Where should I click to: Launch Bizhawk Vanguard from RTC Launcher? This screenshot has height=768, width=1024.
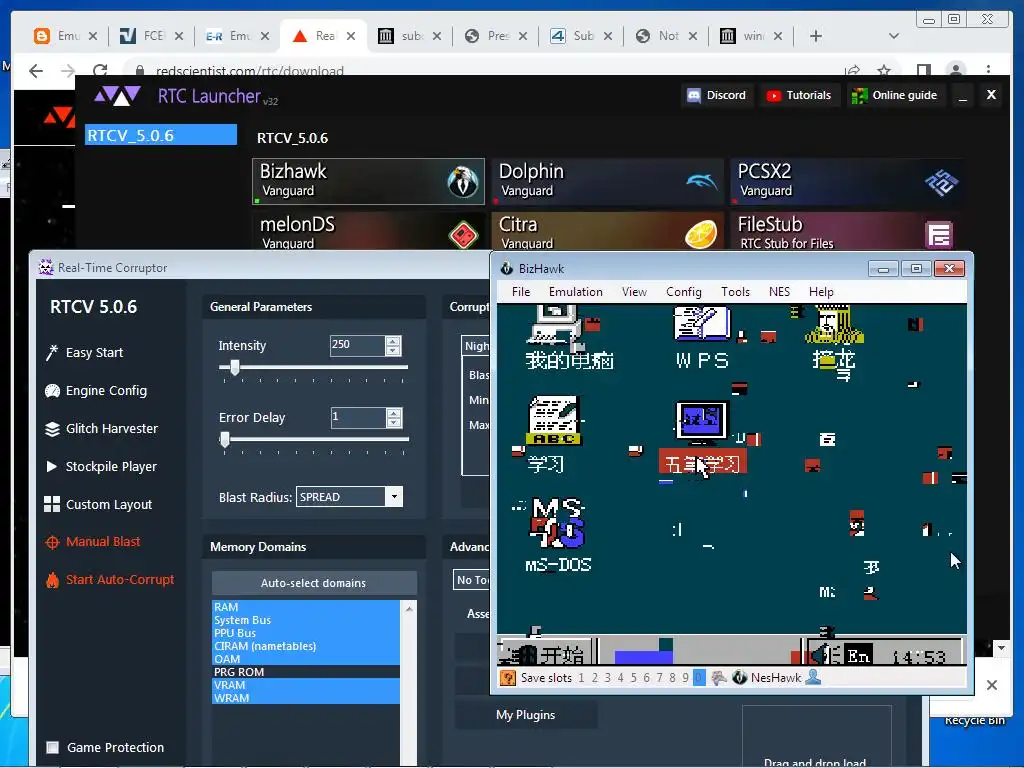pyautogui.click(x=368, y=181)
